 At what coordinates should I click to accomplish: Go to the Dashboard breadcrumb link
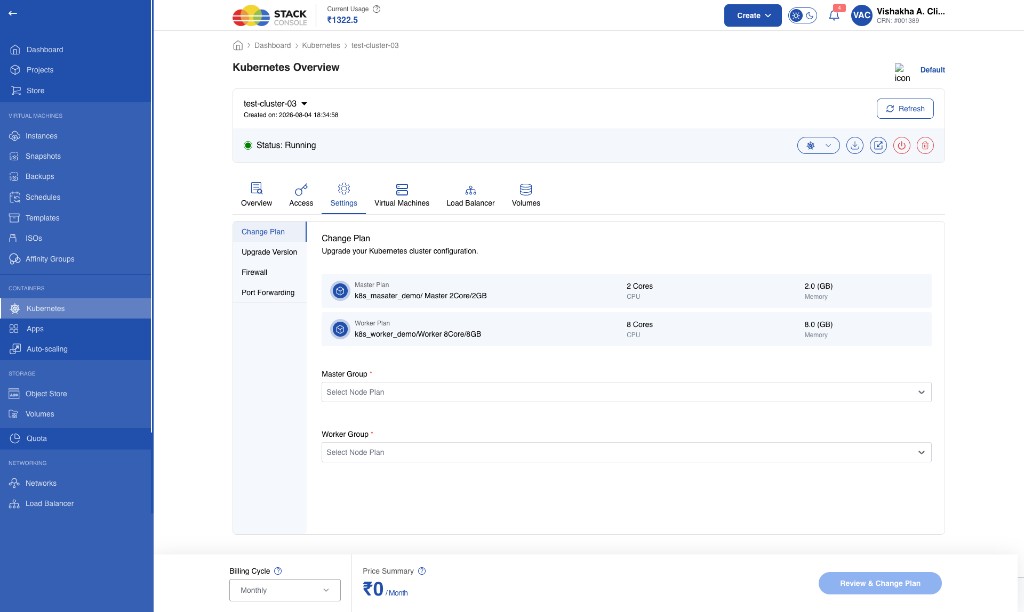click(x=272, y=46)
